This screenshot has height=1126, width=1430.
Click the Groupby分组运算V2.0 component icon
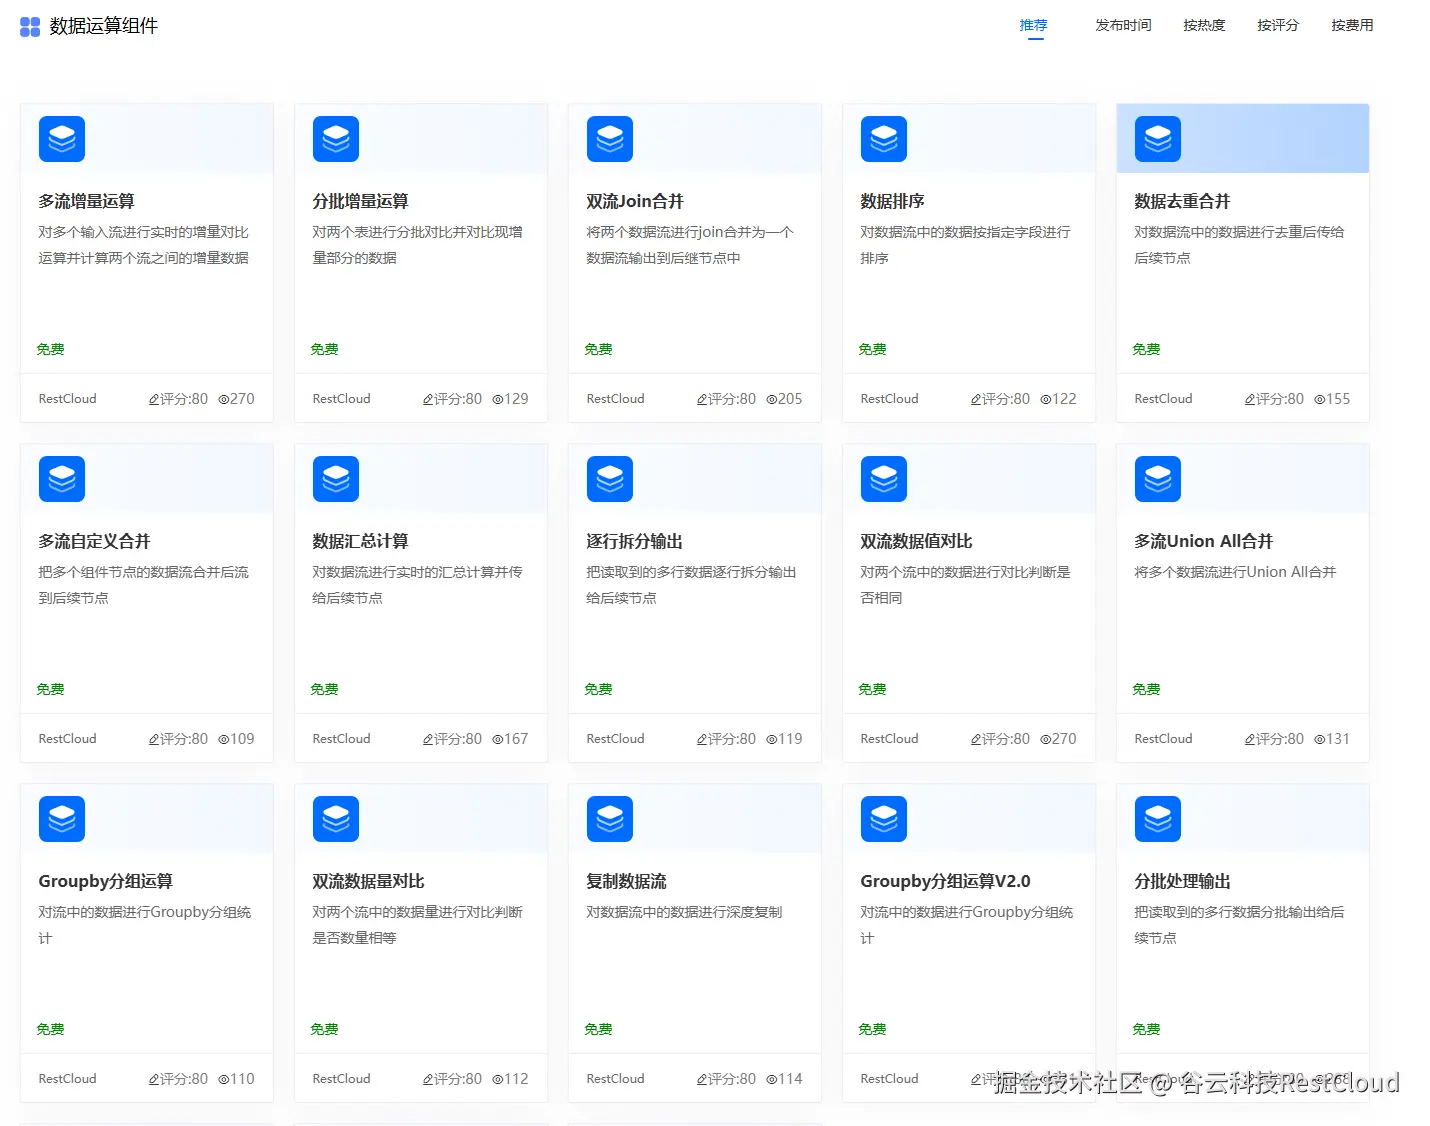coord(883,818)
